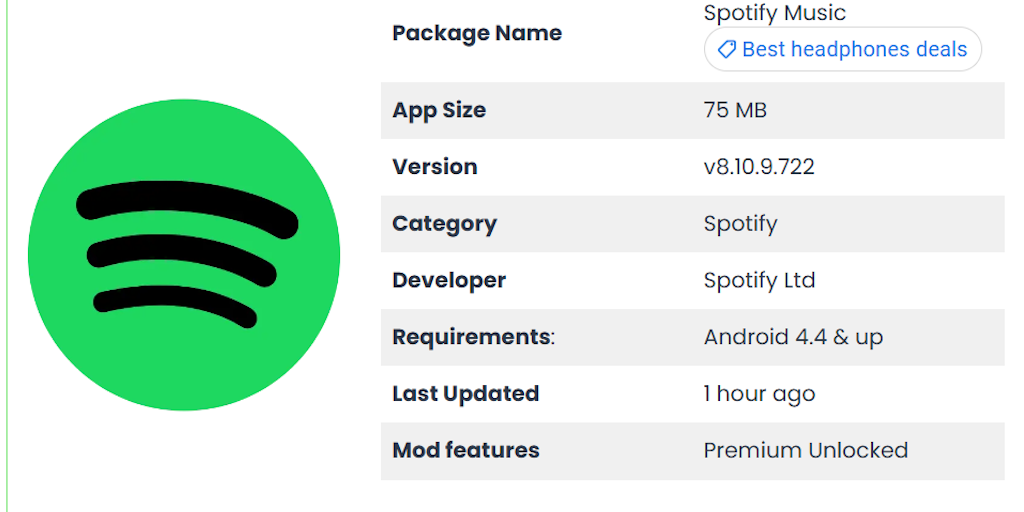This screenshot has width=1024, height=512.
Task: Click the Category label
Action: [444, 224]
